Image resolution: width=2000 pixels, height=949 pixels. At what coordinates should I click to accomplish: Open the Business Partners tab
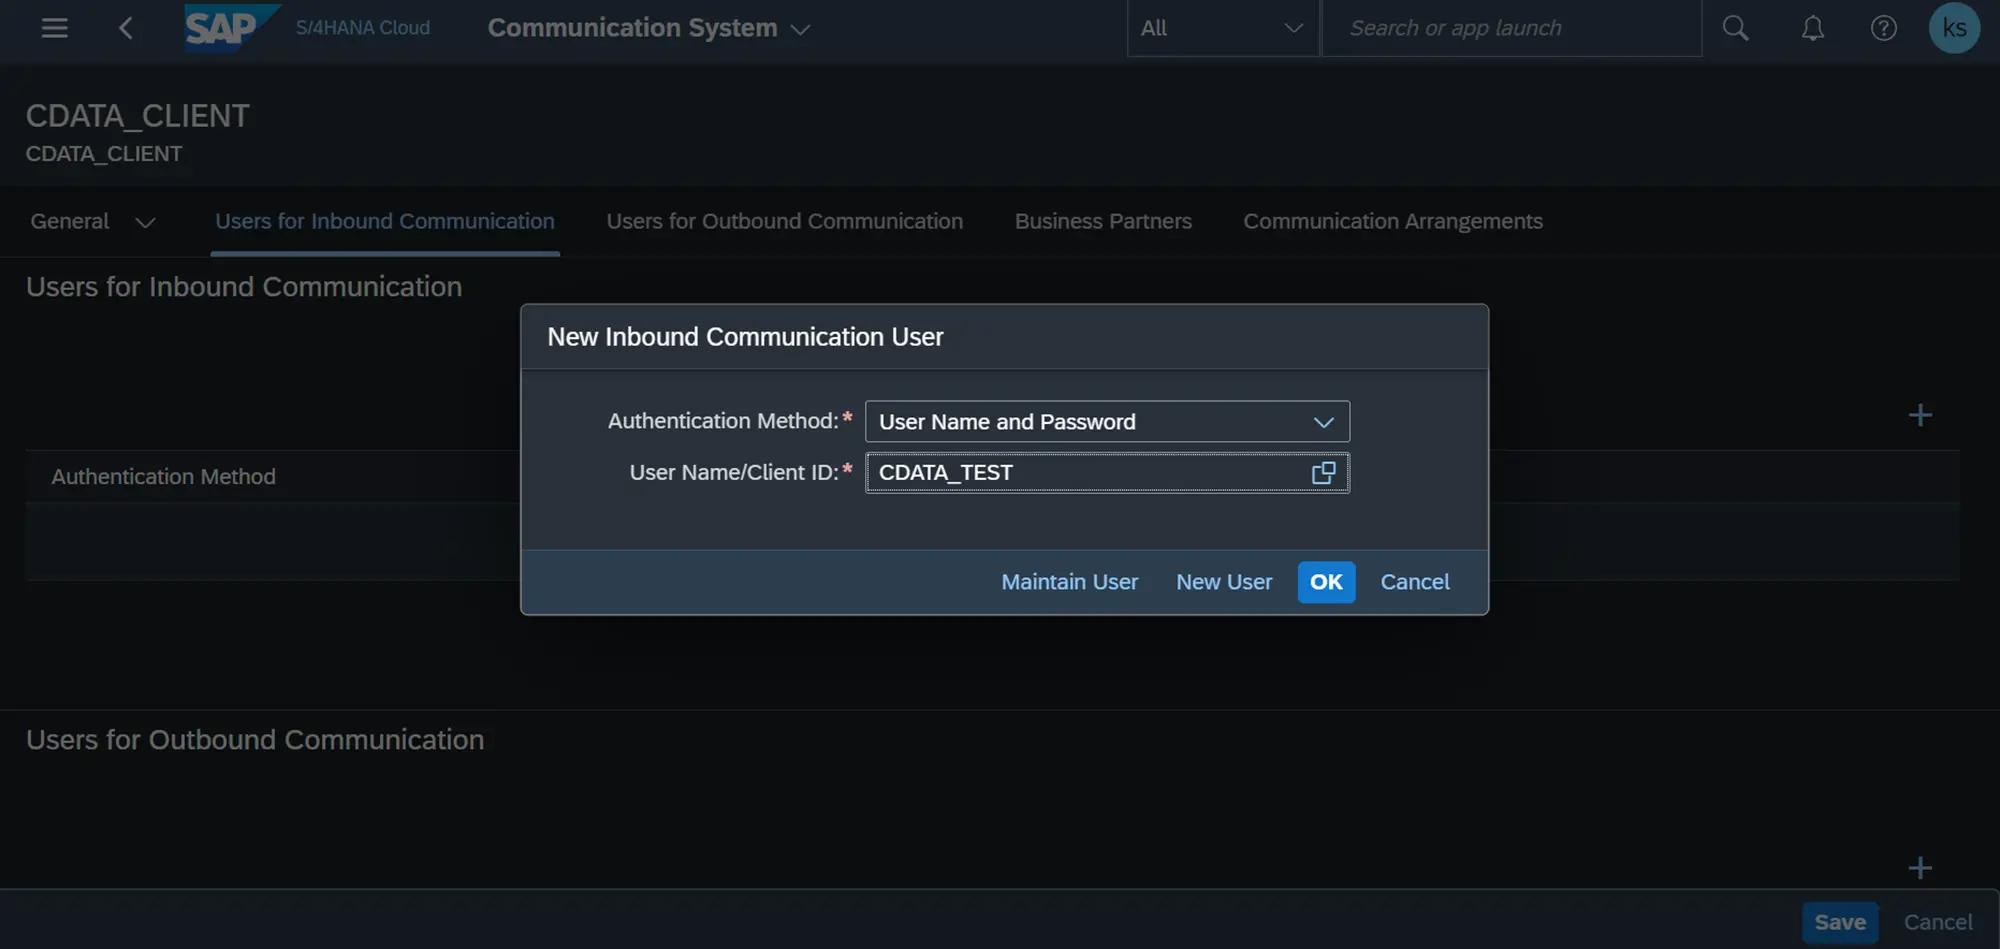tap(1103, 221)
